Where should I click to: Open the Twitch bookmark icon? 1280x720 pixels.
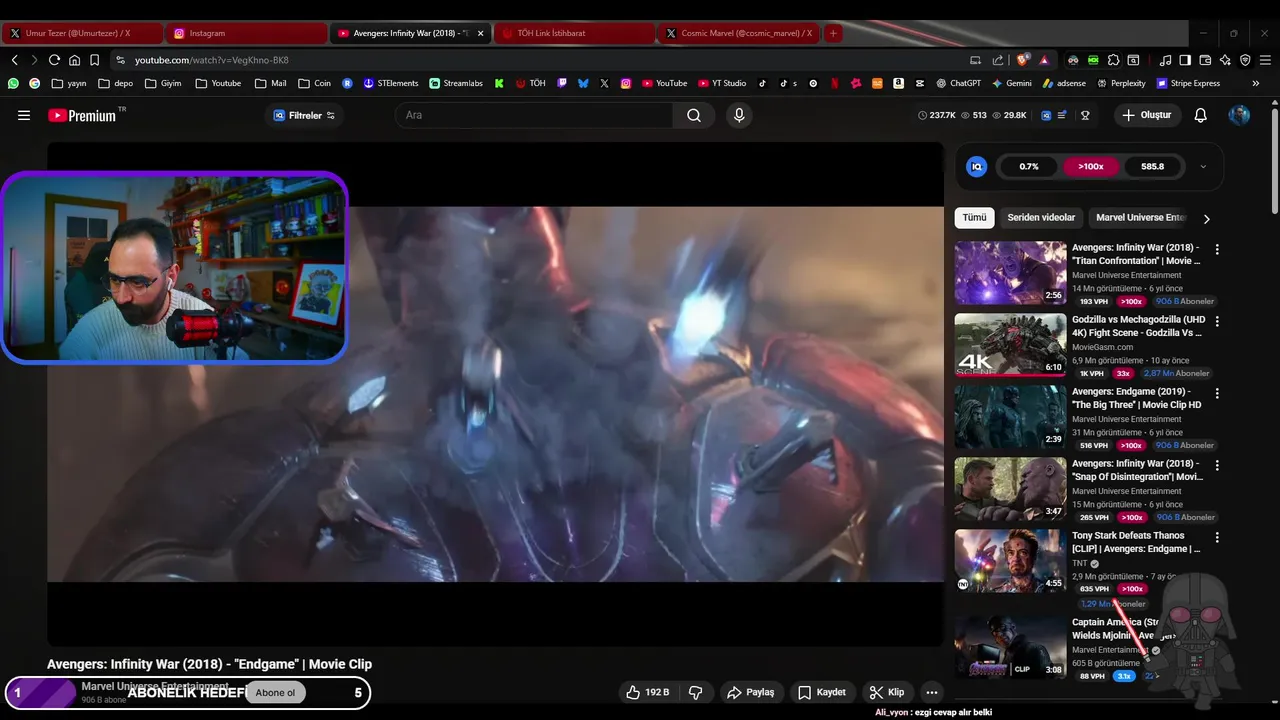pos(562,84)
